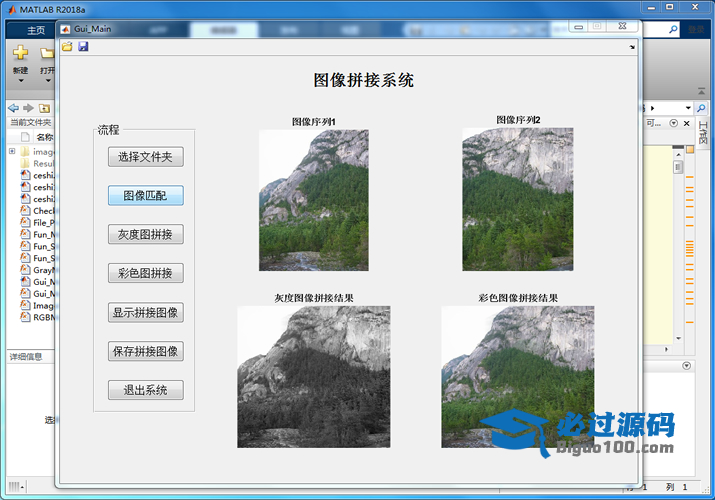This screenshot has width=715, height=500.
Task: Start 彩色图拼接 color stitching
Action: pyautogui.click(x=145, y=273)
